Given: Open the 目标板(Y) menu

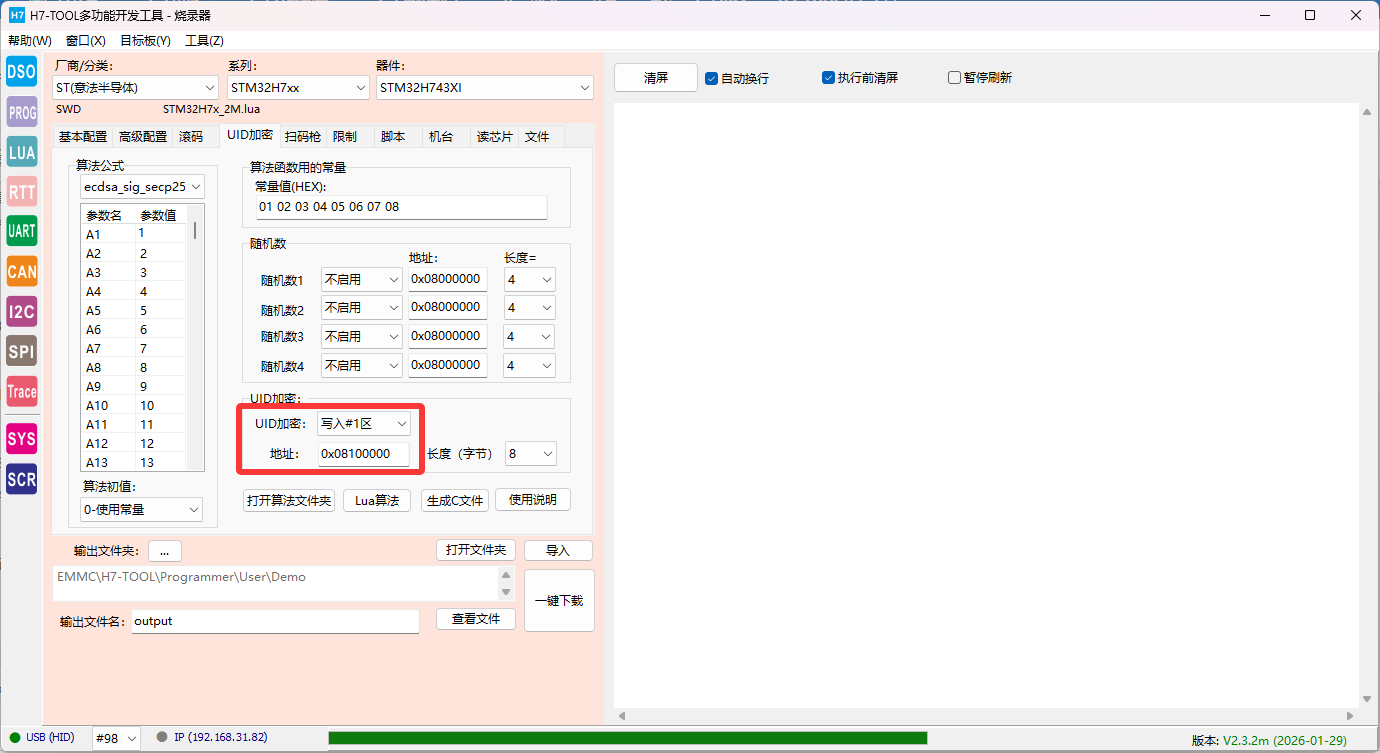Looking at the screenshot, I should coord(145,41).
